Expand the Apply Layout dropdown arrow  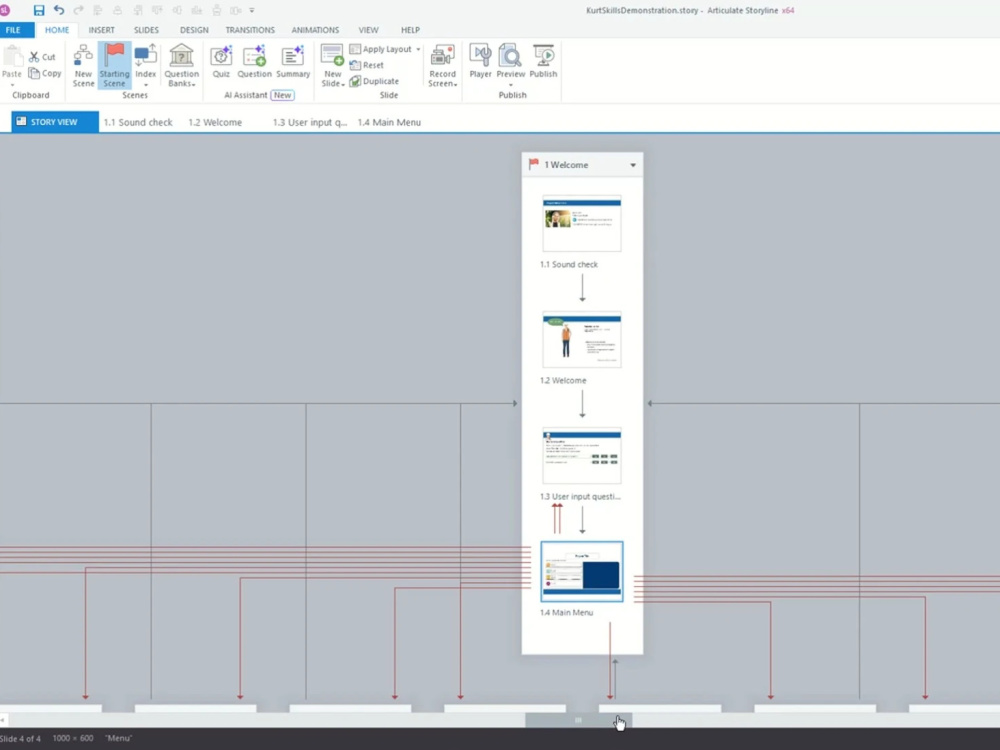point(418,49)
